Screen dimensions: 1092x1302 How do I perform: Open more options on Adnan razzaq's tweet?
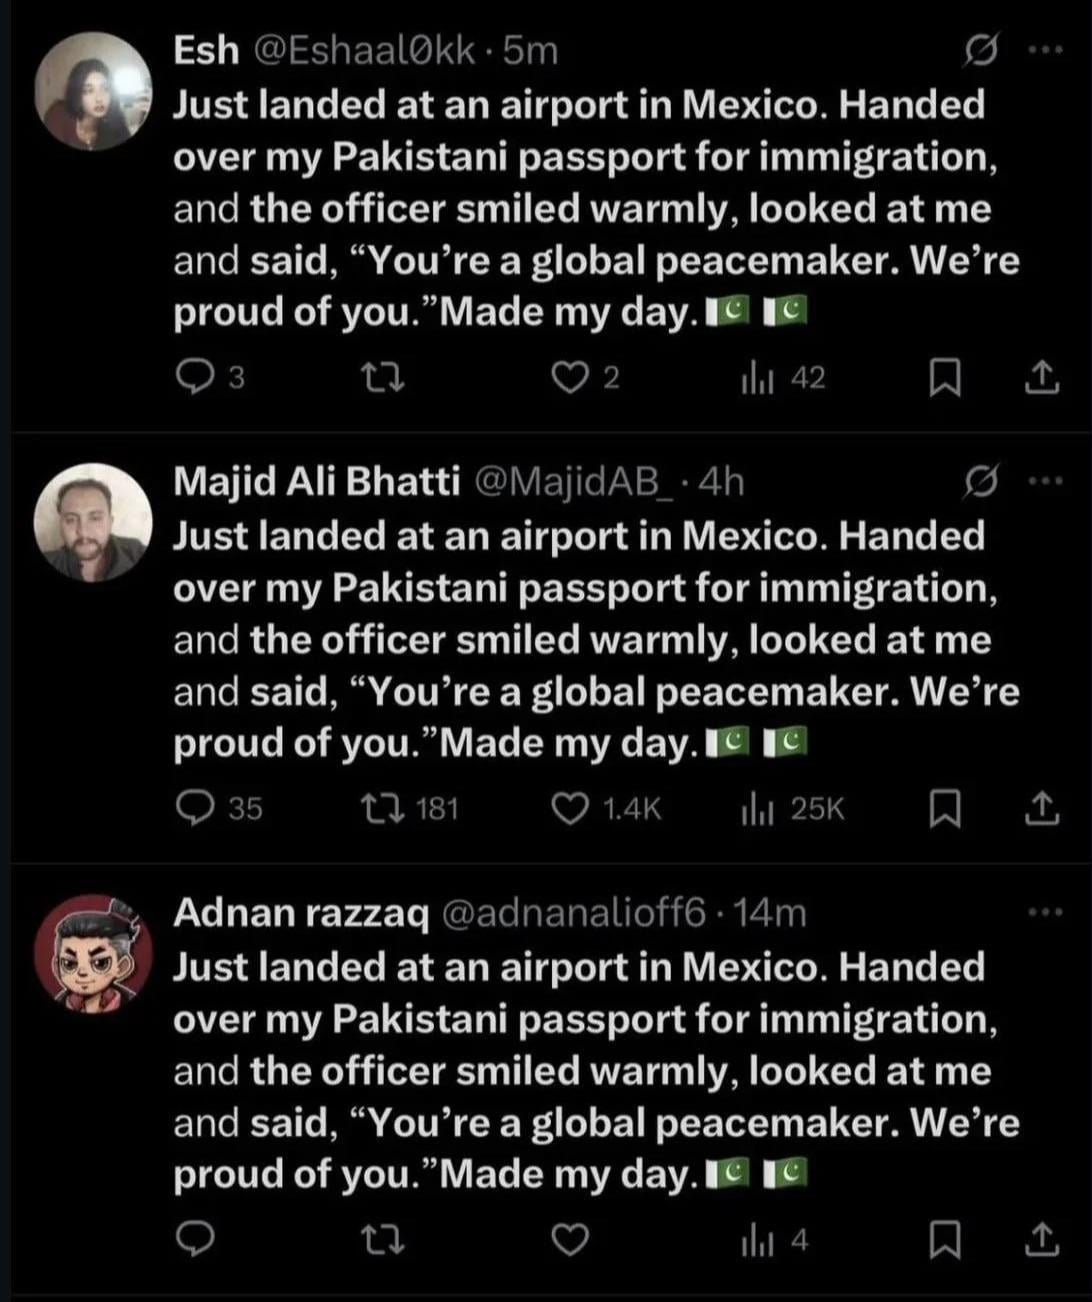[x=1045, y=912]
